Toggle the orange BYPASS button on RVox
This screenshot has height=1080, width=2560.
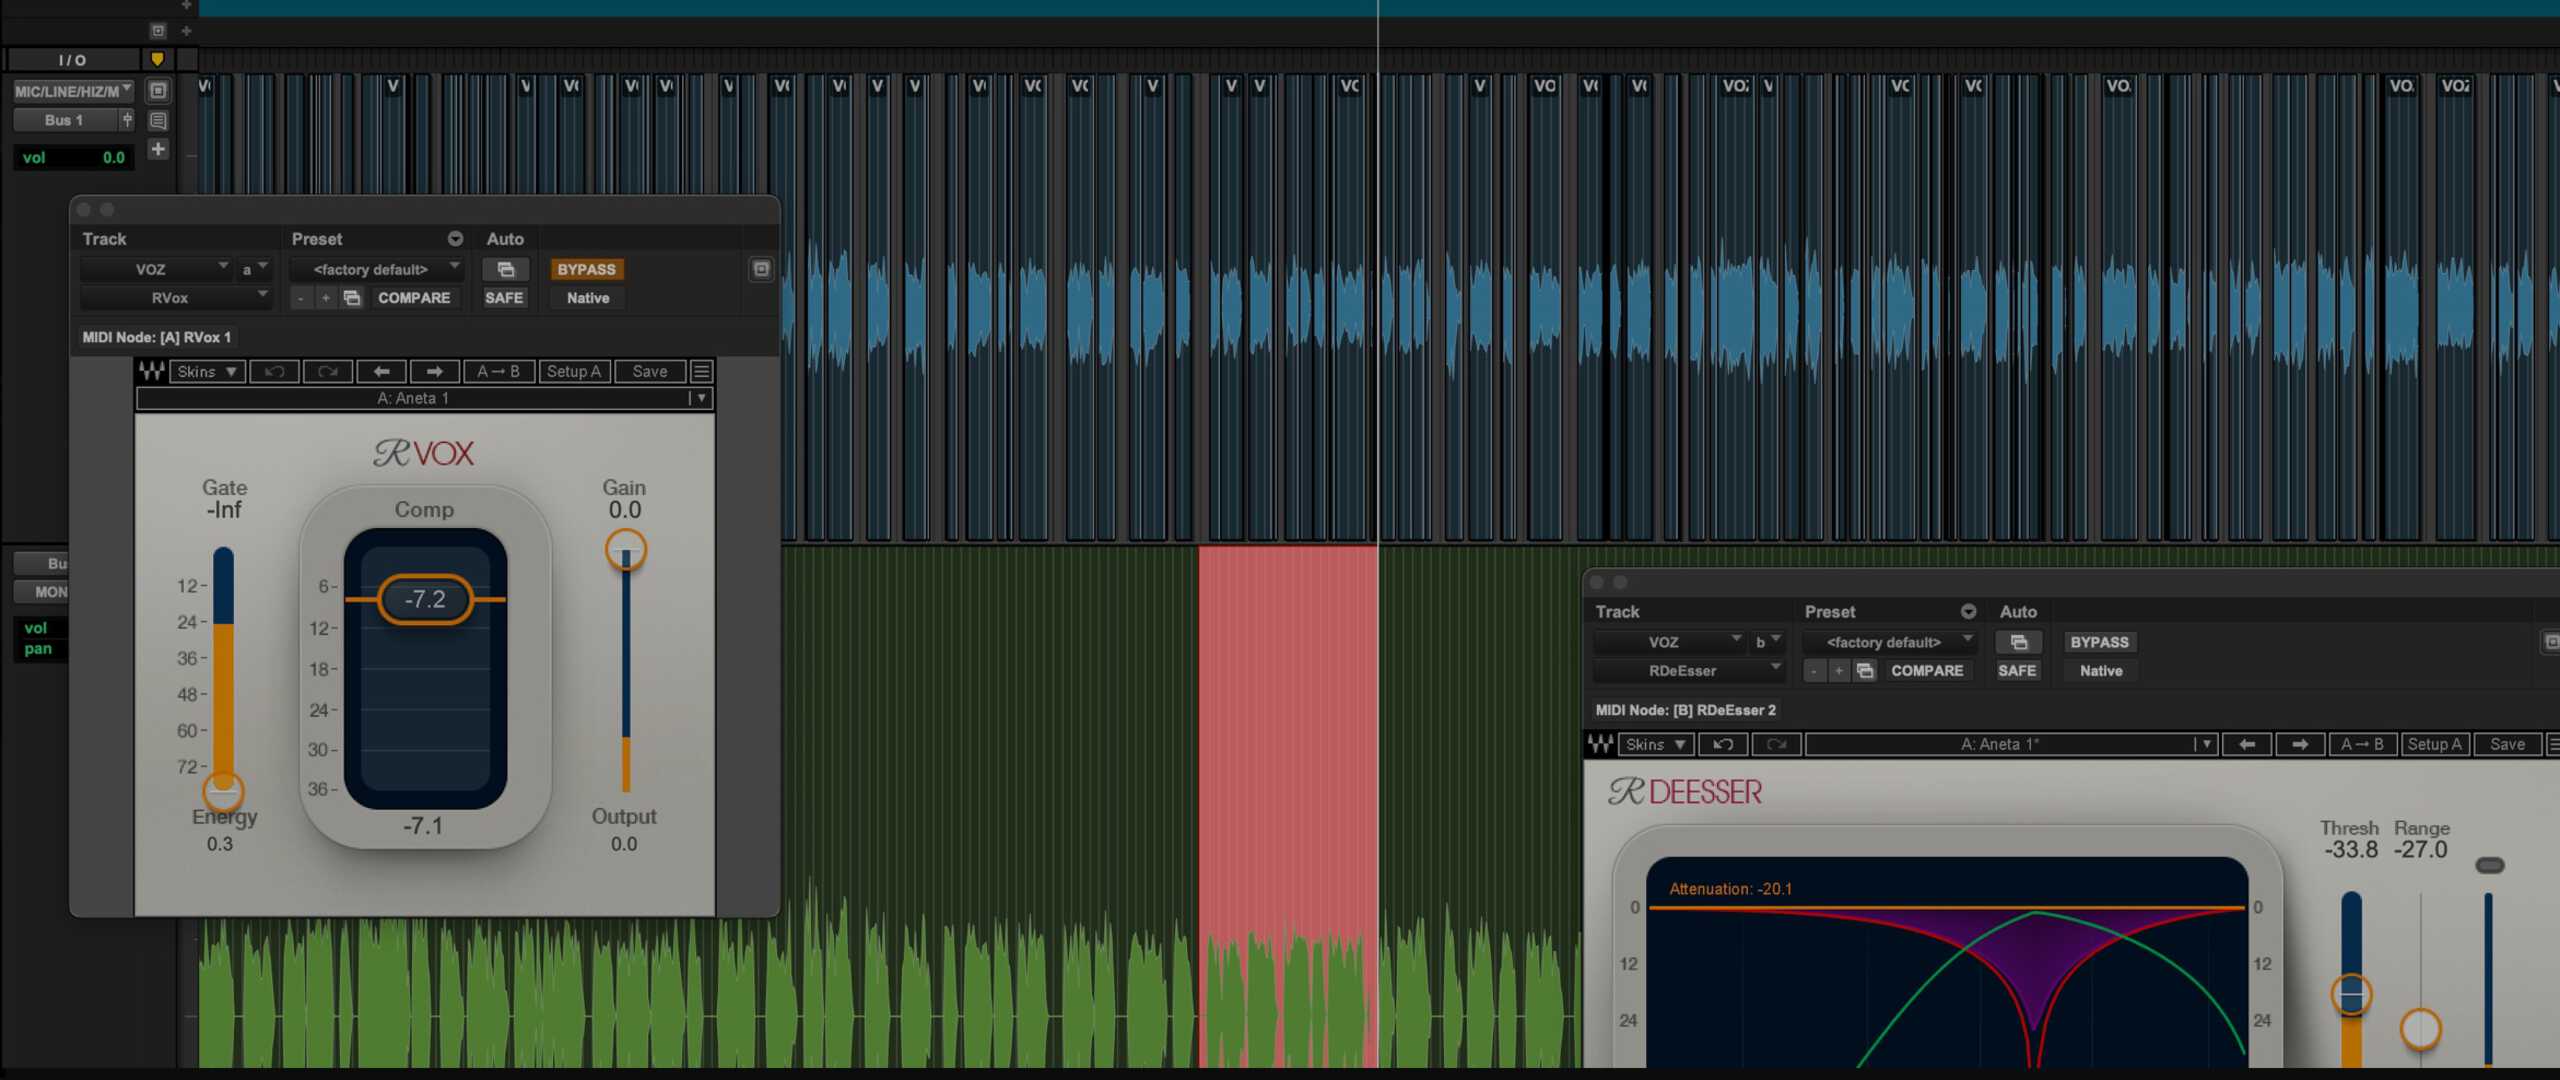pos(586,269)
